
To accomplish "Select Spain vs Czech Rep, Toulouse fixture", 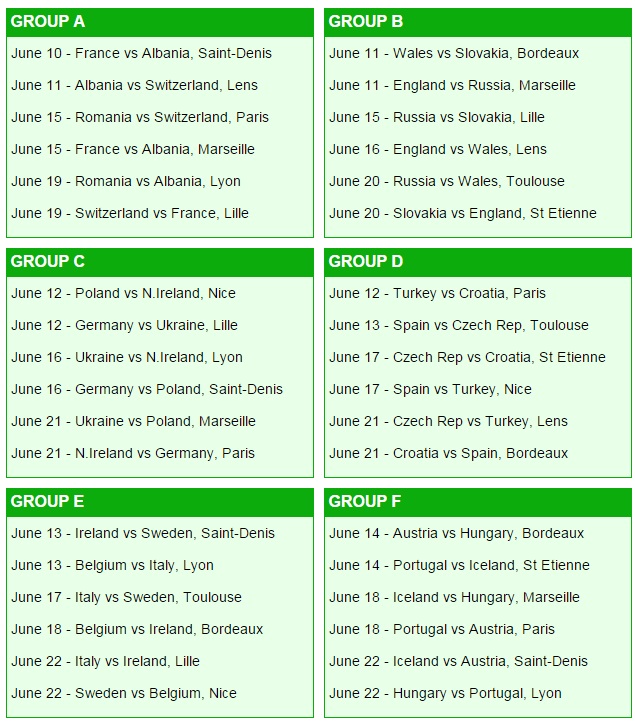I will point(459,326).
